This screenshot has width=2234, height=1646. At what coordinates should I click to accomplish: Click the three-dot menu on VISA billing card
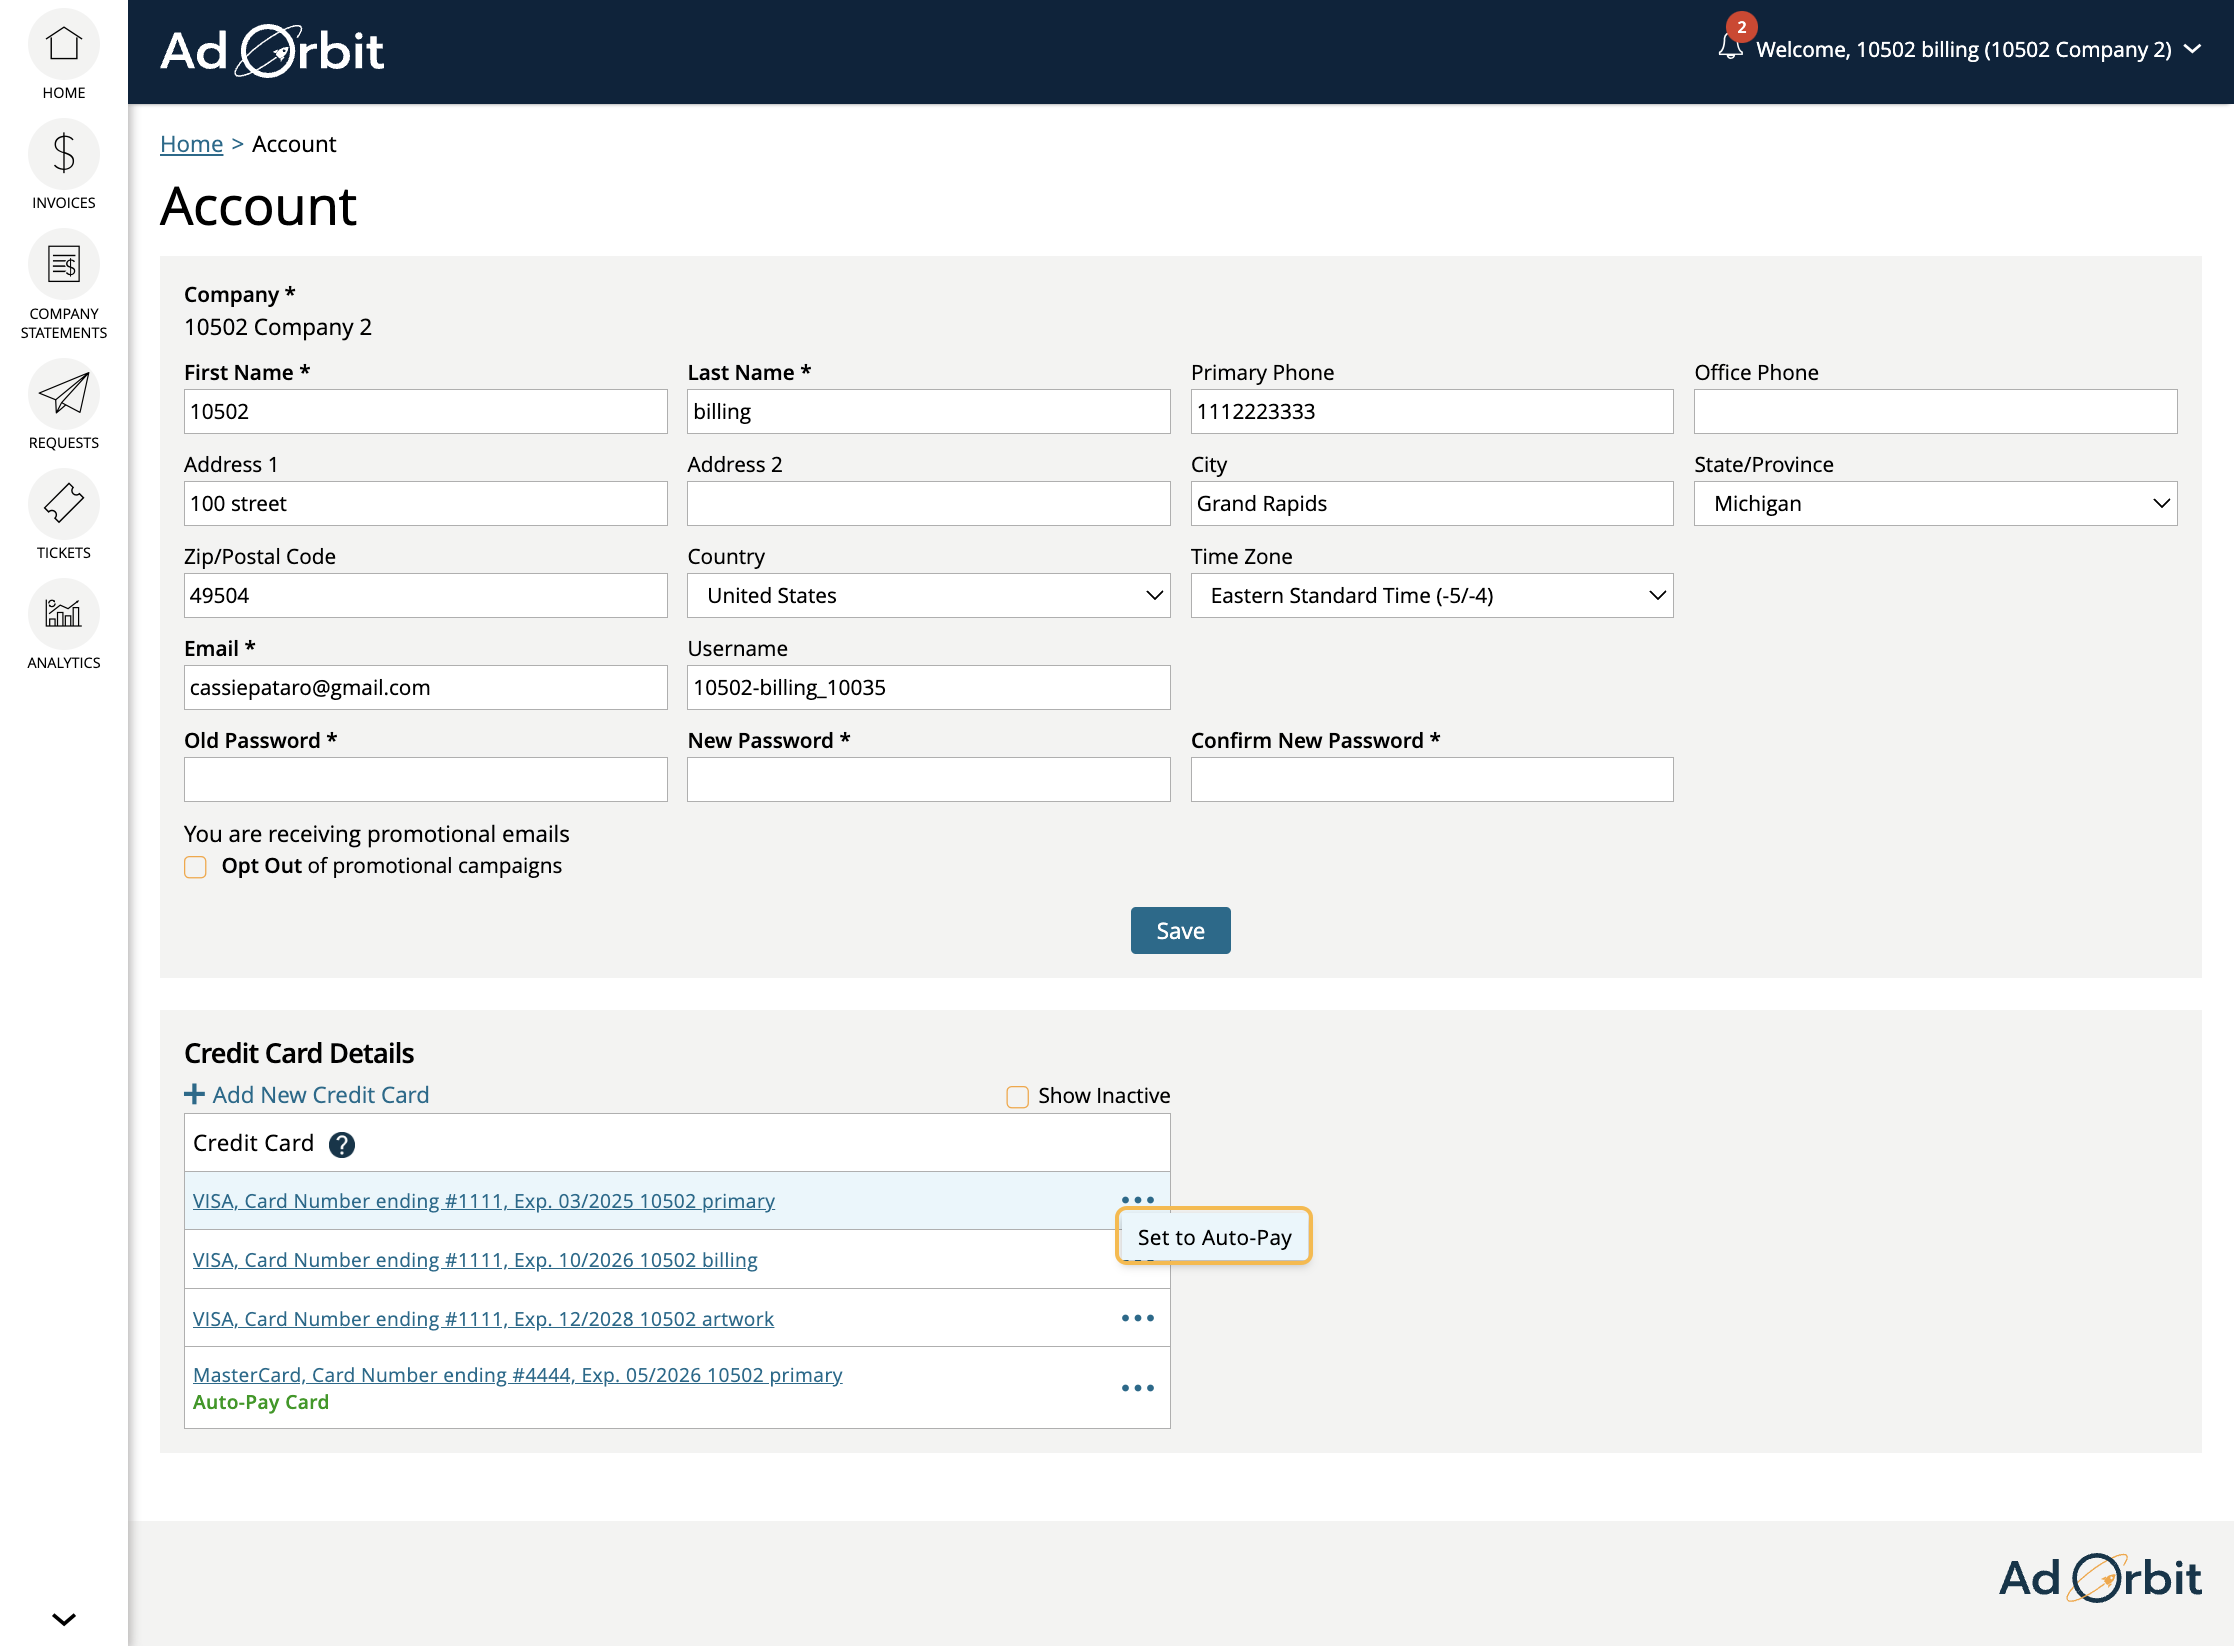pos(1136,1259)
